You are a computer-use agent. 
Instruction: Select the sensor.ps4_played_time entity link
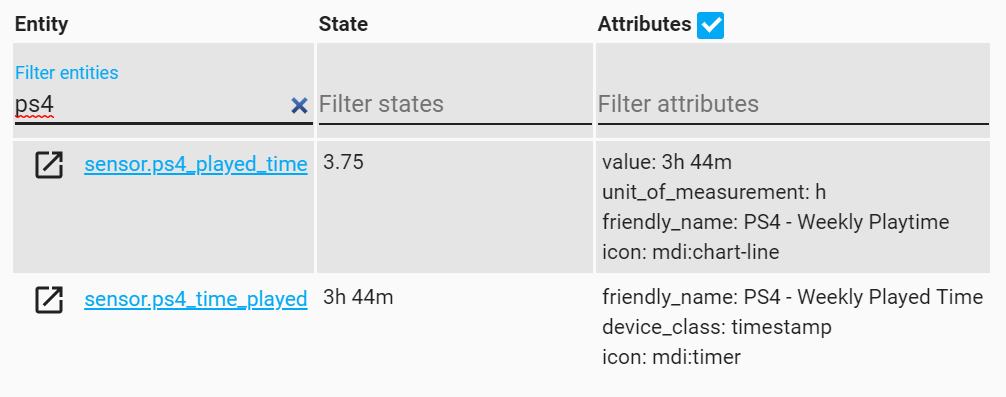click(196, 164)
